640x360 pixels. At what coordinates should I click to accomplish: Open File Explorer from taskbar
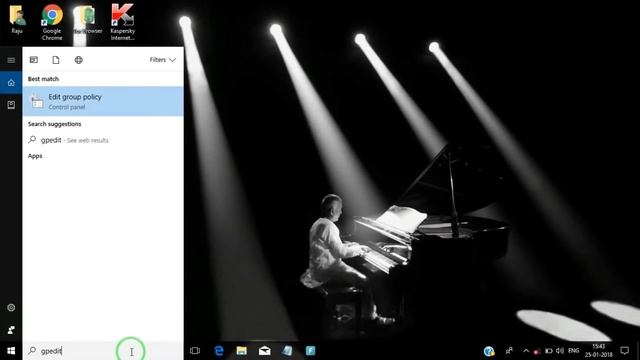(x=242, y=351)
